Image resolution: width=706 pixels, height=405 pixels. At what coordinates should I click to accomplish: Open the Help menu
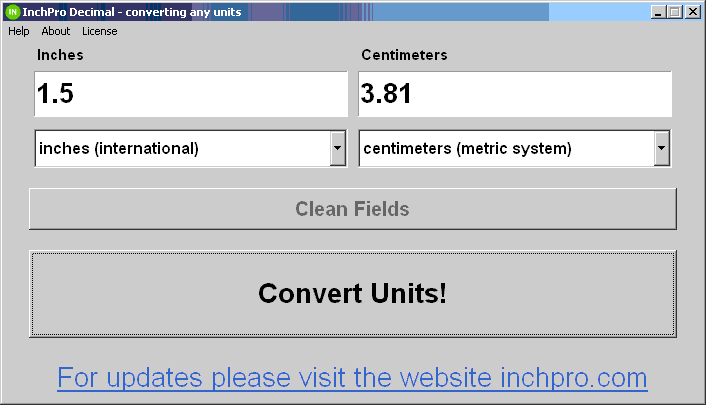(18, 31)
